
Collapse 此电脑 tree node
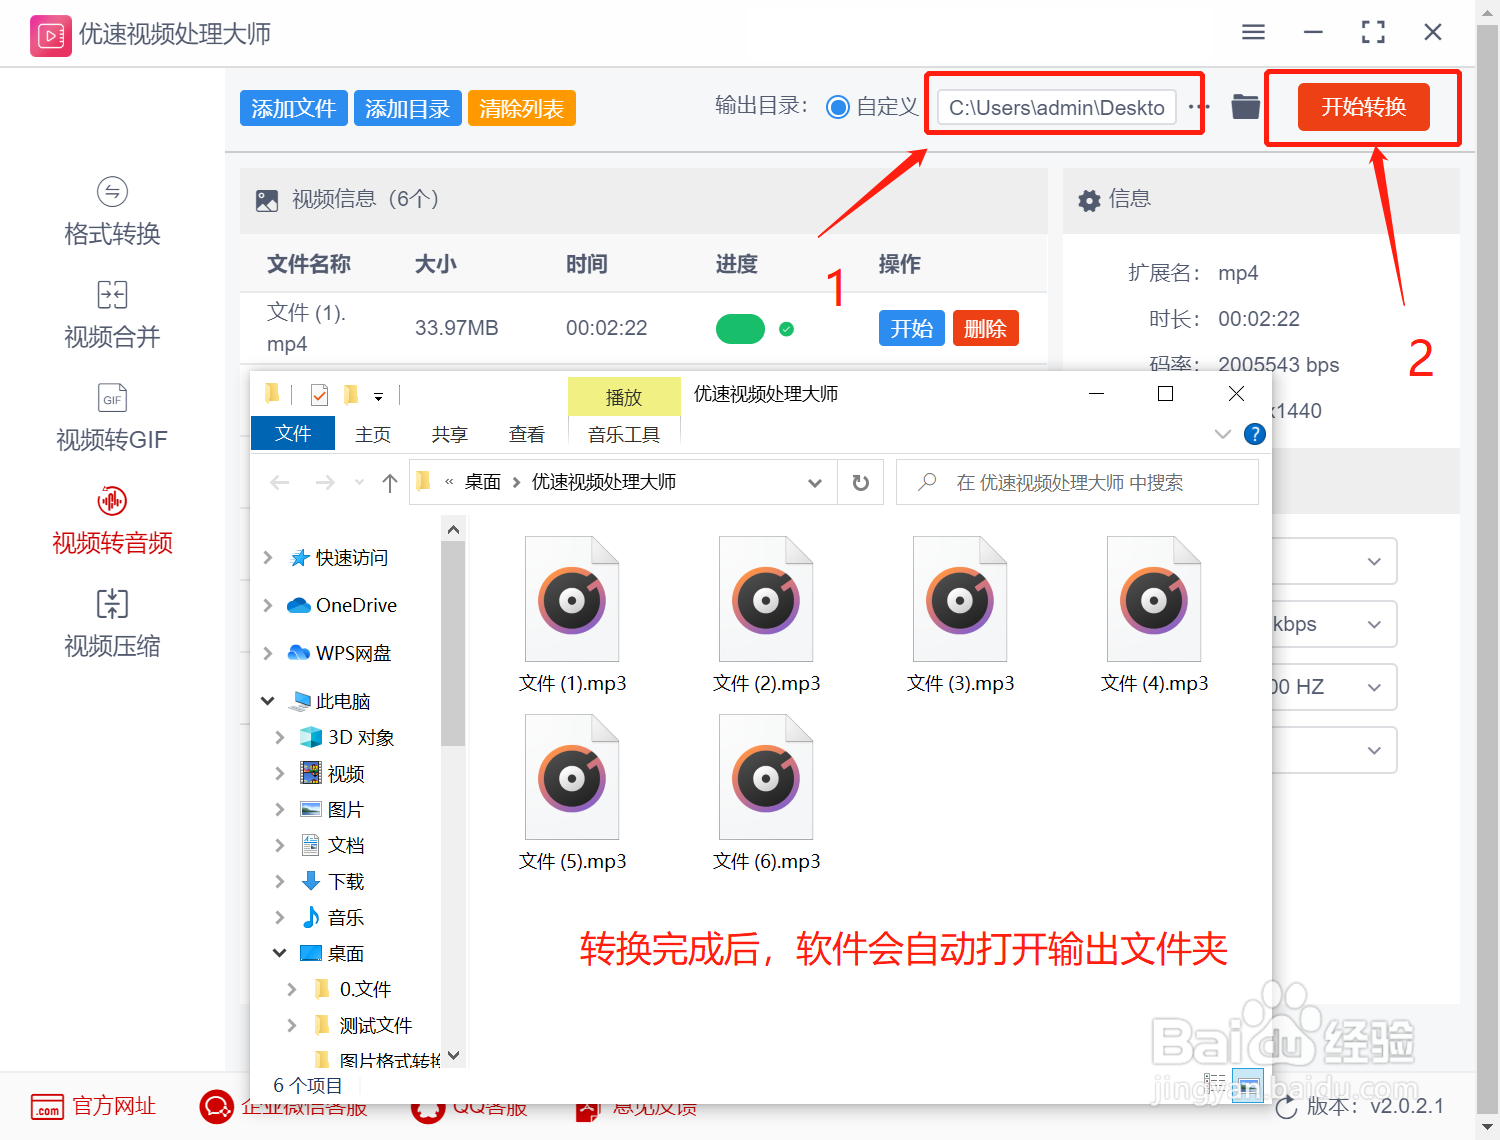(268, 701)
